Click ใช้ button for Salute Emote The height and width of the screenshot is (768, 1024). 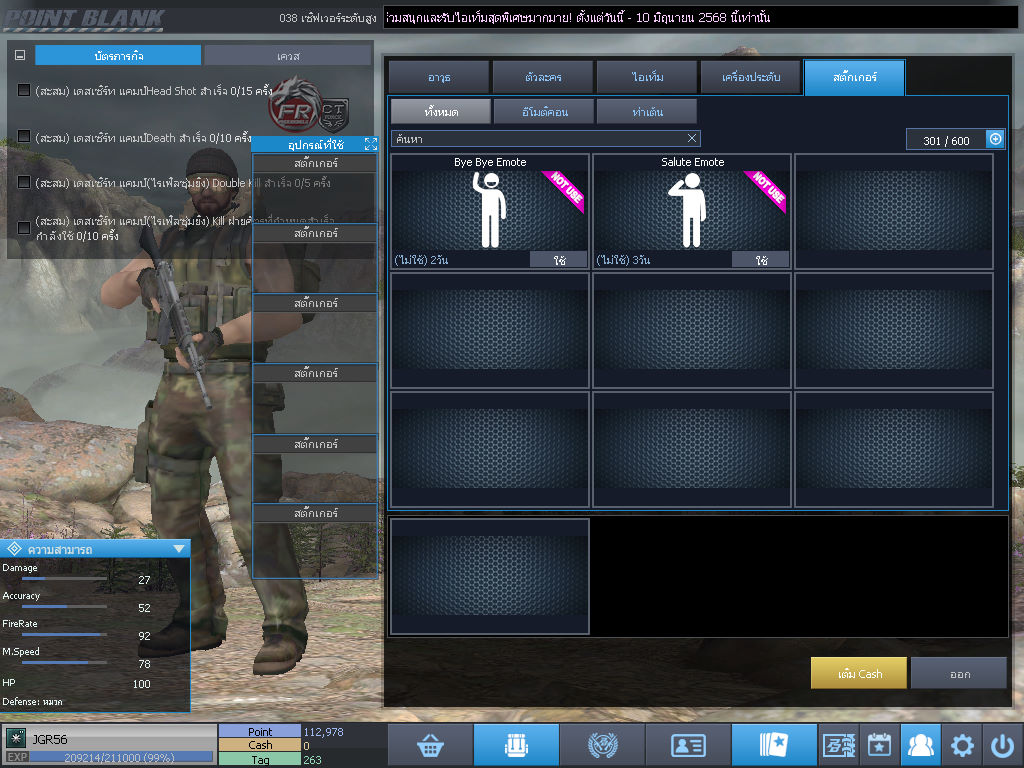[761, 260]
